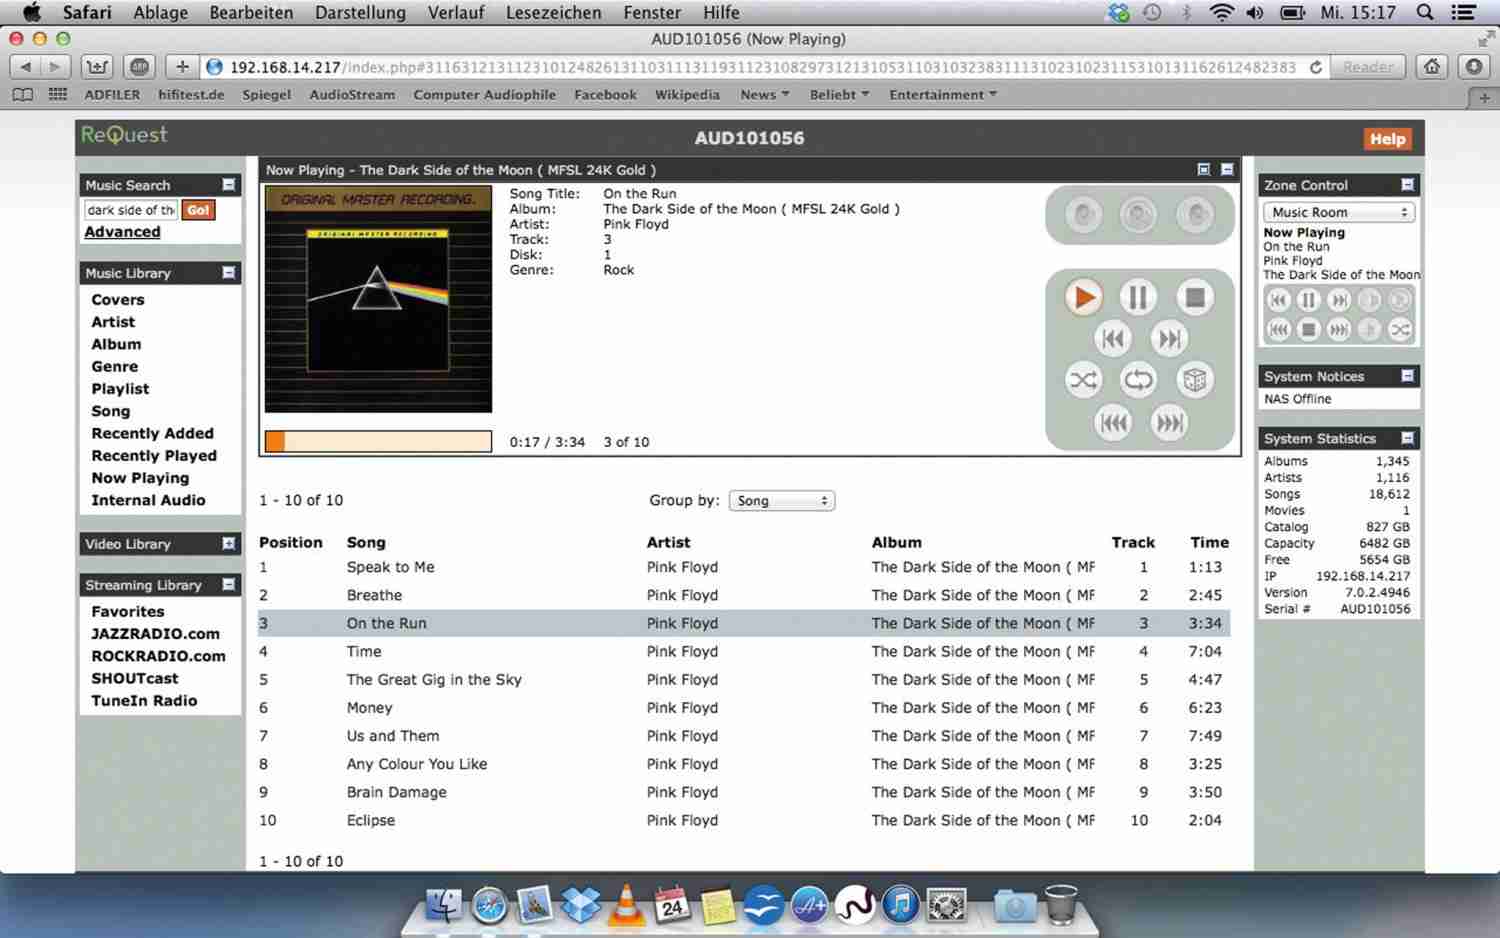This screenshot has width=1500, height=938.
Task: Click the orange Go! search button
Action: pyautogui.click(x=198, y=210)
